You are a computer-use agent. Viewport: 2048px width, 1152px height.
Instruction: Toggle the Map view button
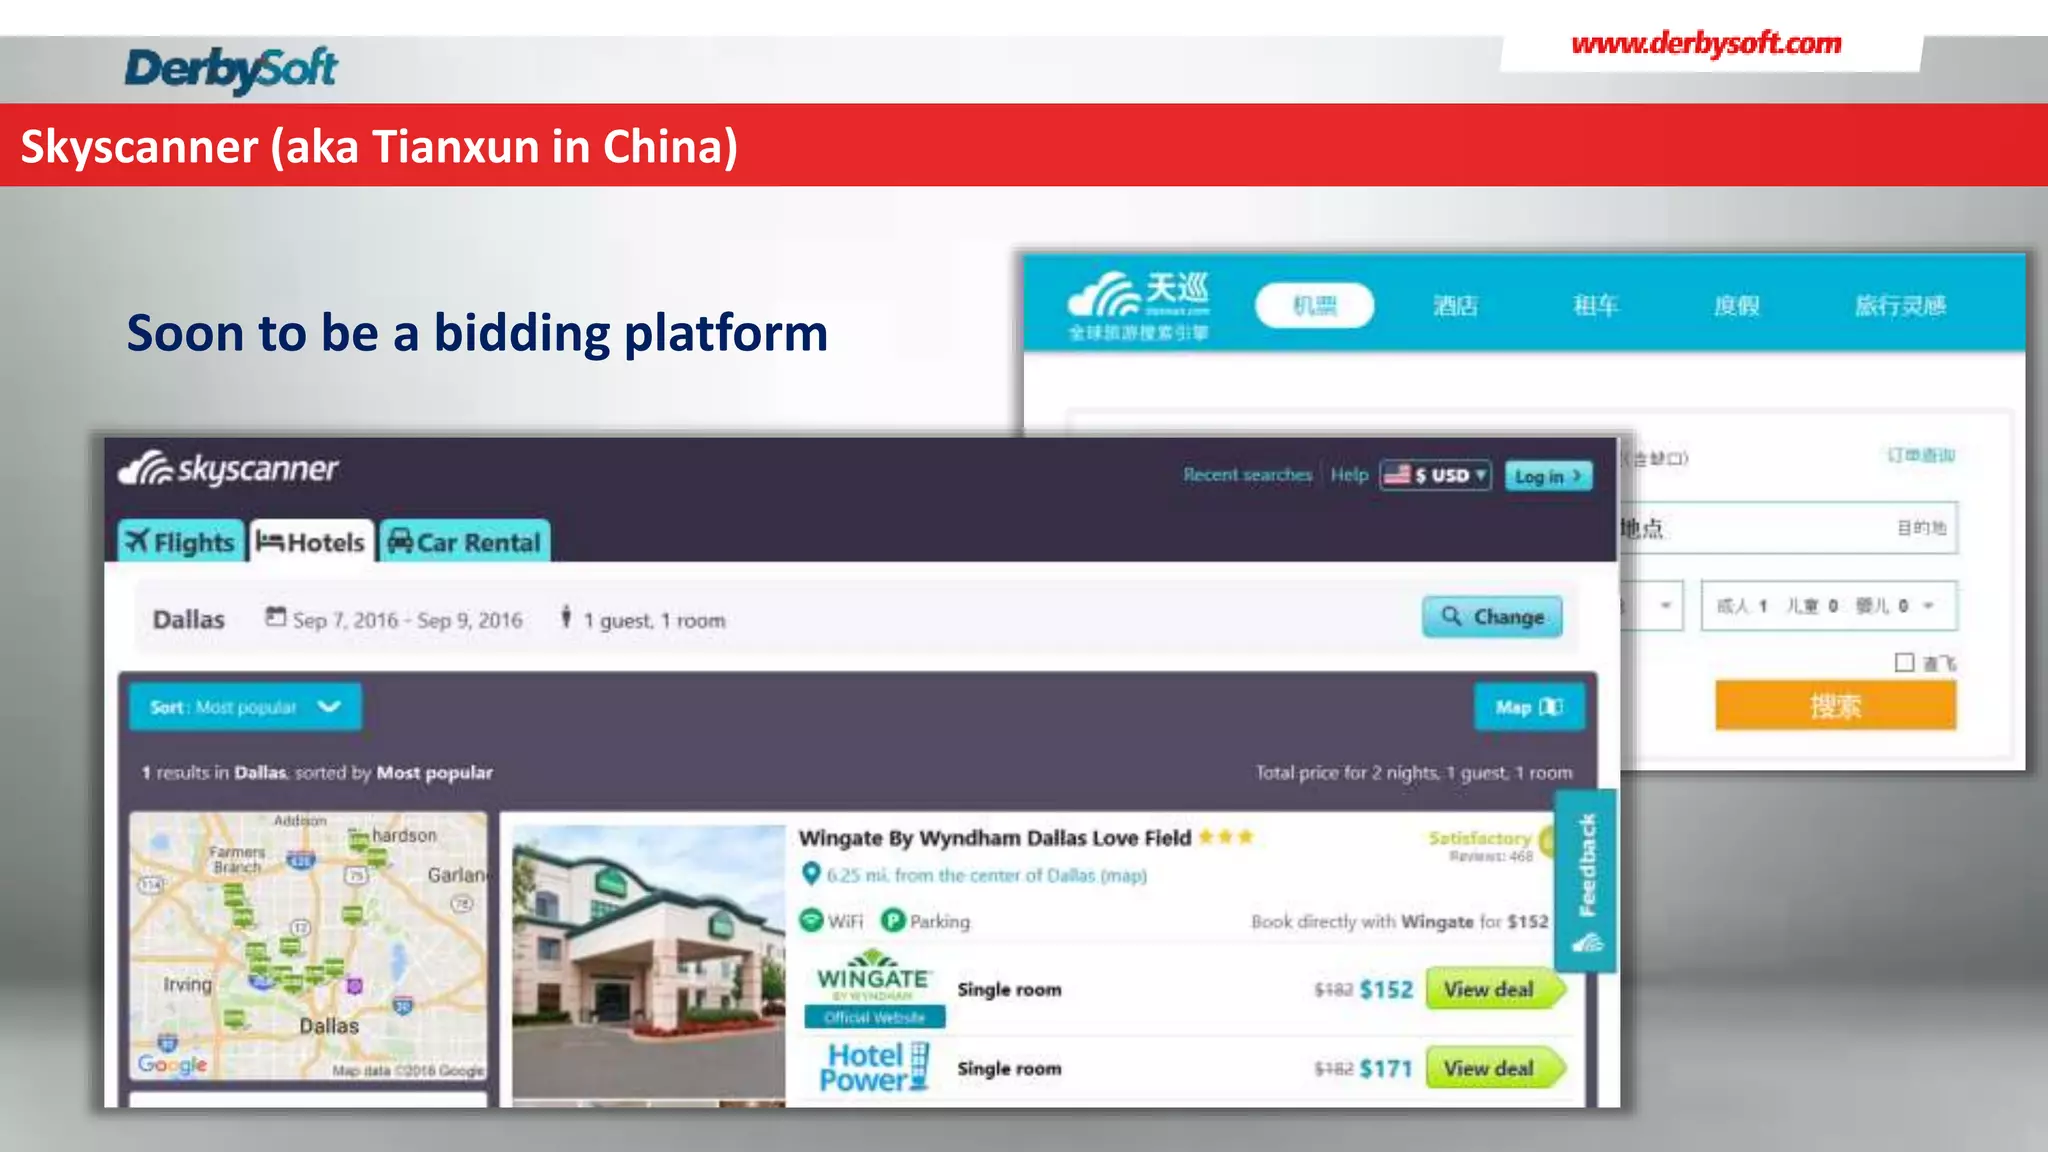tap(1528, 707)
